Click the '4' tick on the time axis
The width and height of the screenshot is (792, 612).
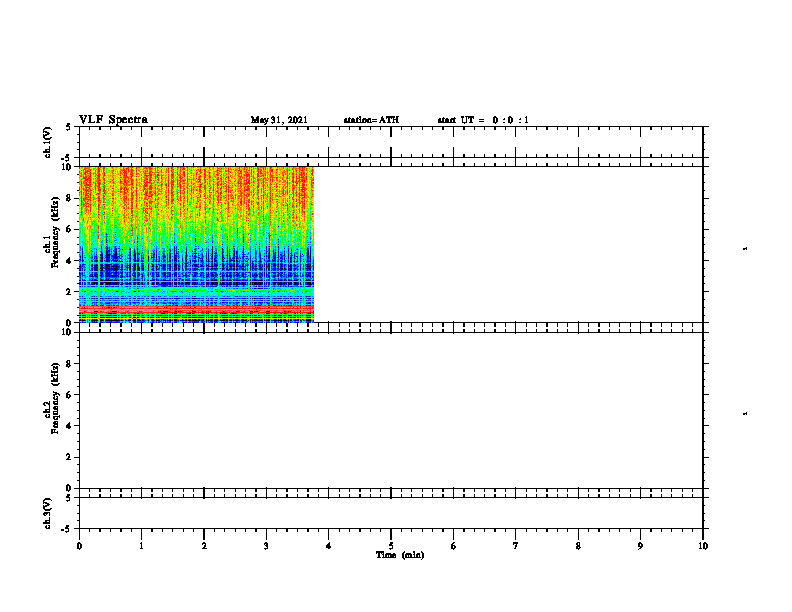pos(329,546)
